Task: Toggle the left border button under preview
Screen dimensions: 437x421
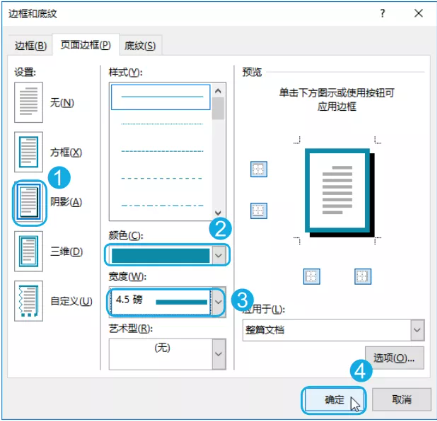Action: 312,276
